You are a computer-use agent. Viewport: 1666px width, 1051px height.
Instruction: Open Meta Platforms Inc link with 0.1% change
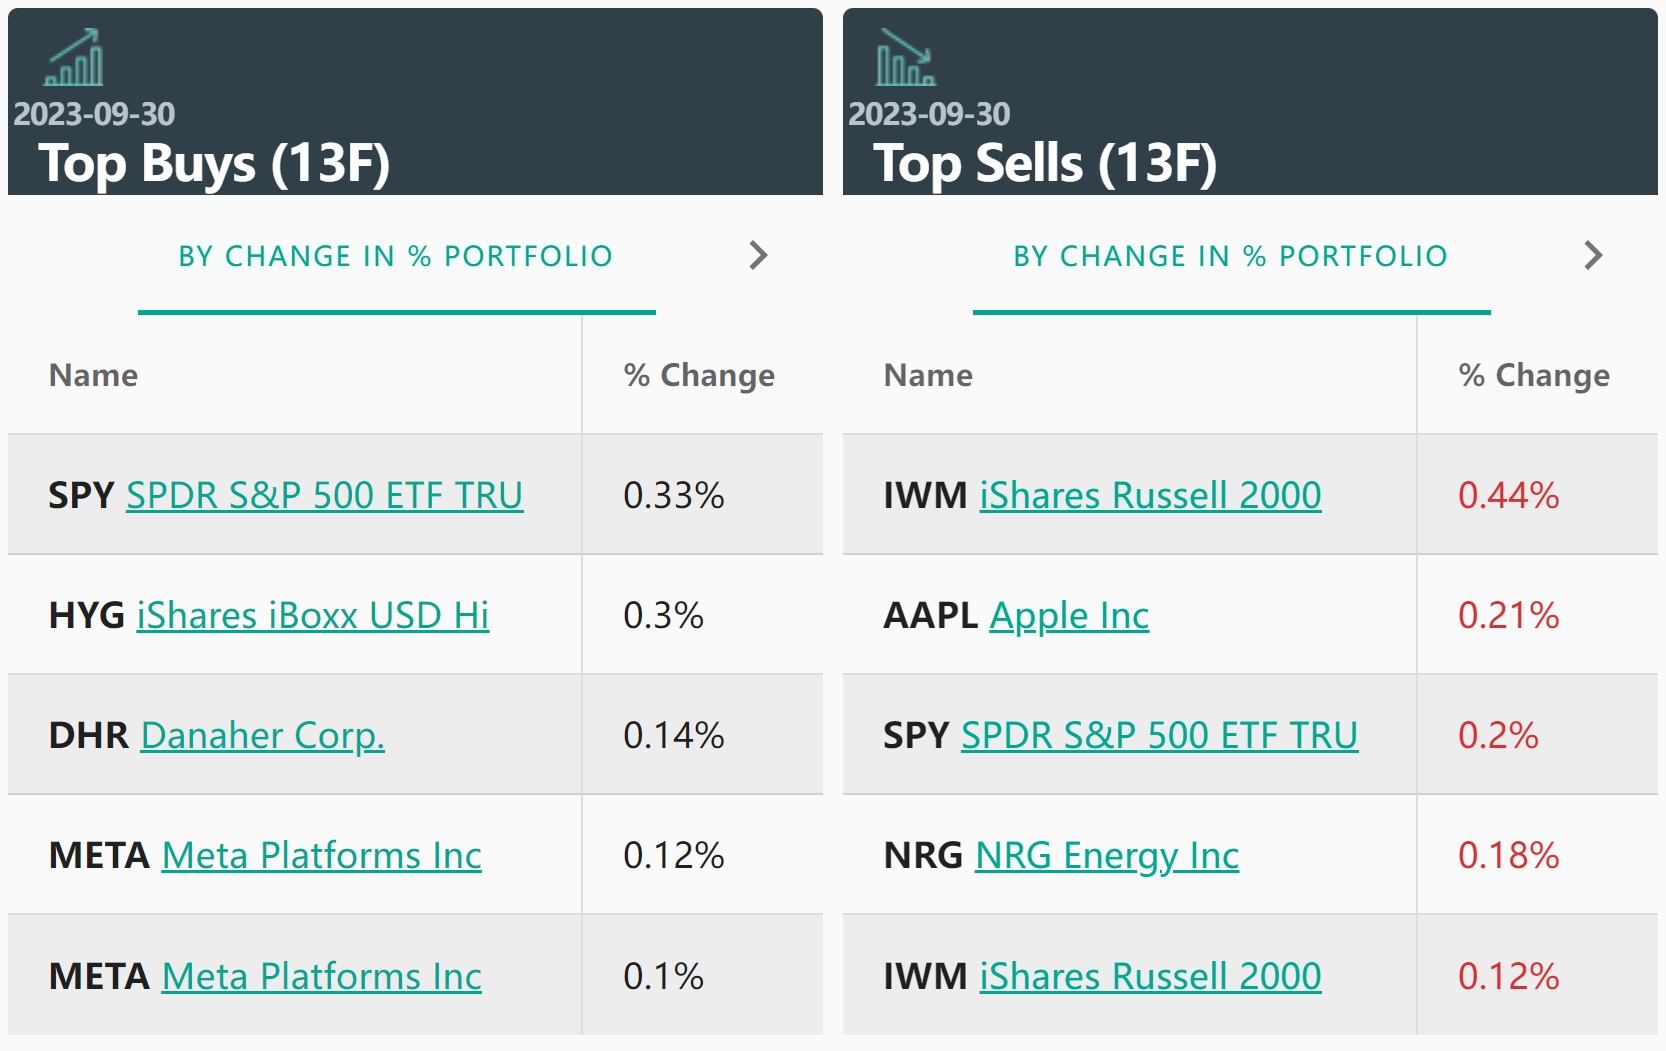(321, 977)
